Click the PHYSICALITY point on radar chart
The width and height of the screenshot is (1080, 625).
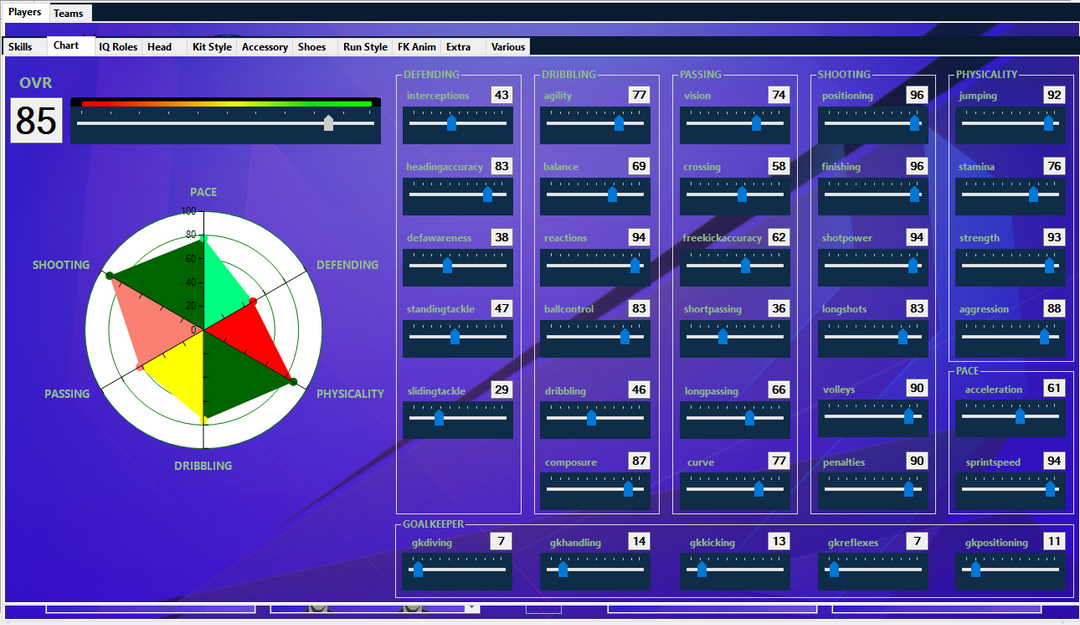[293, 381]
